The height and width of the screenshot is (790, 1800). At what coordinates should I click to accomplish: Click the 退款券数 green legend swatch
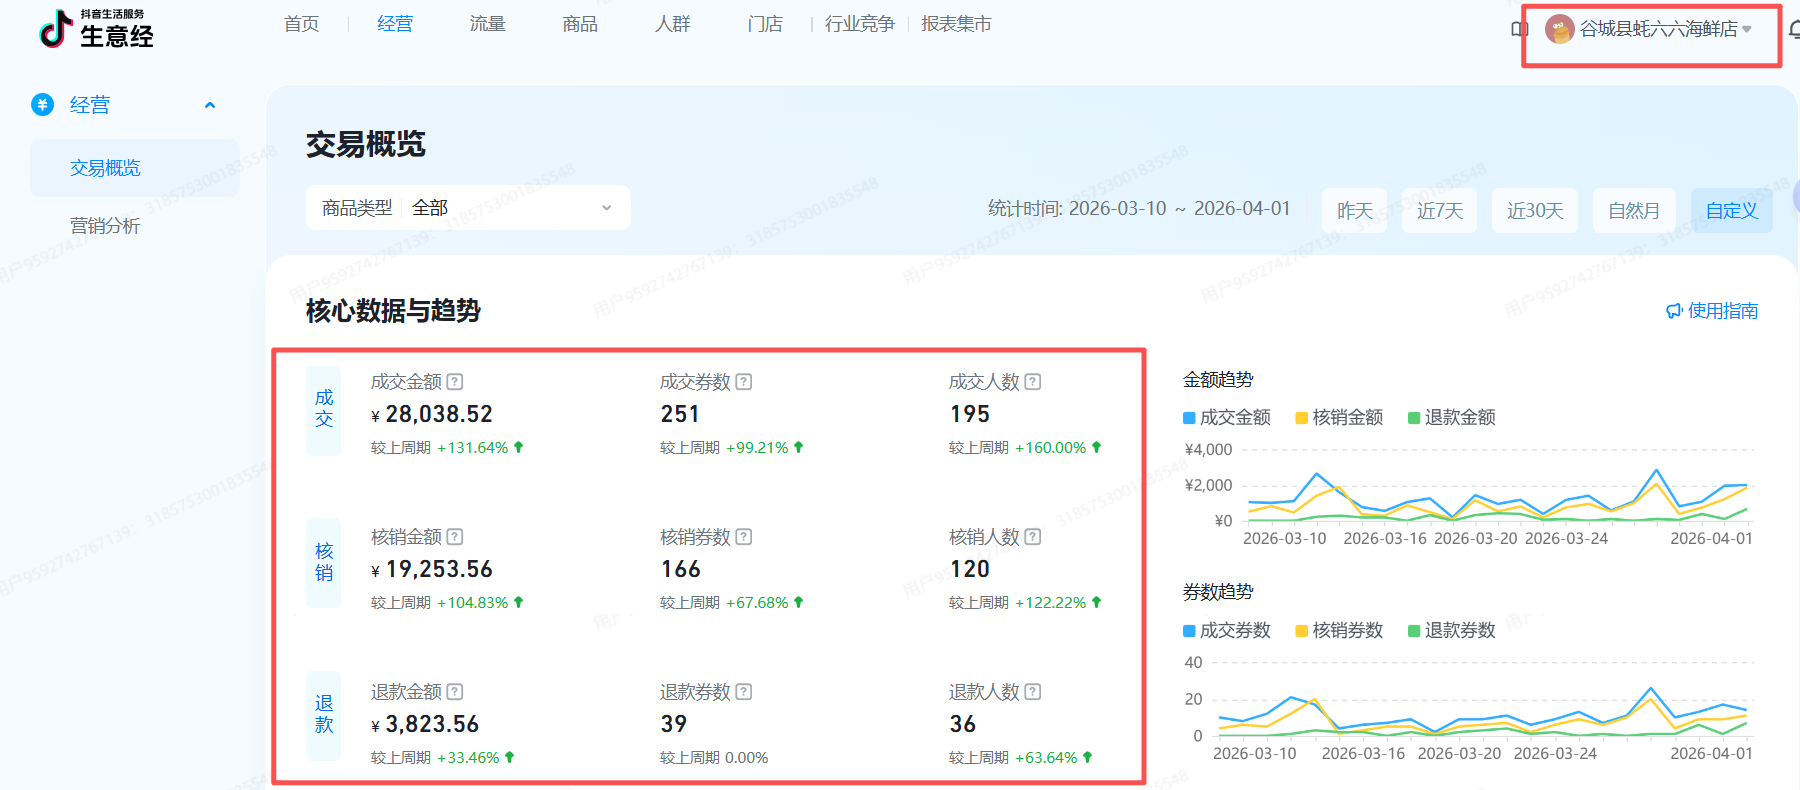1414,631
